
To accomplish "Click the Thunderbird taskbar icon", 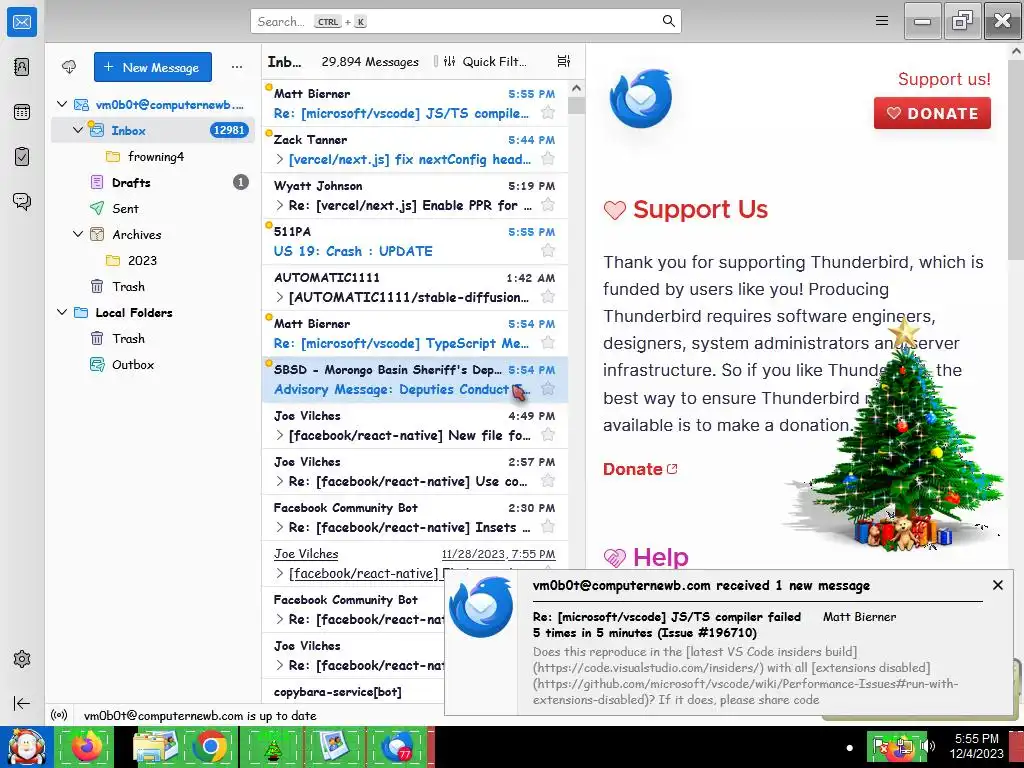I will [x=397, y=746].
